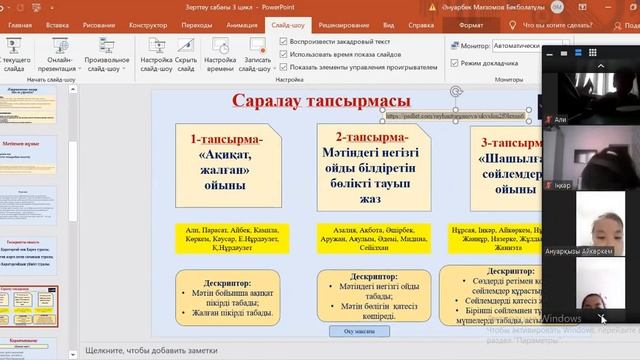Open ribbon display options icon

pos(582,7)
